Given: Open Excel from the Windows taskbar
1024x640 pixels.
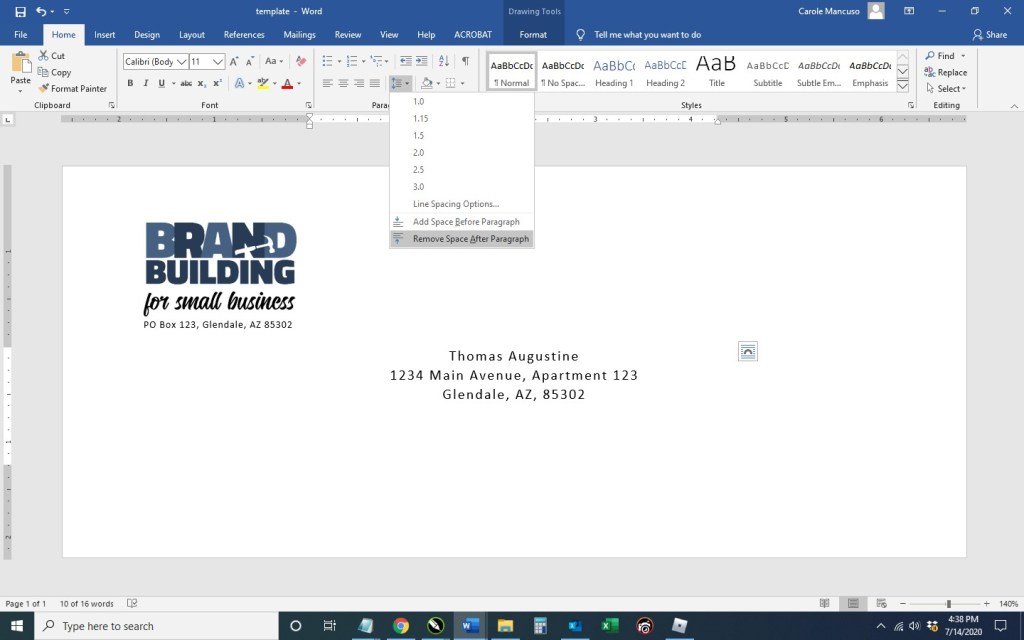Looking at the screenshot, I should tap(609, 626).
